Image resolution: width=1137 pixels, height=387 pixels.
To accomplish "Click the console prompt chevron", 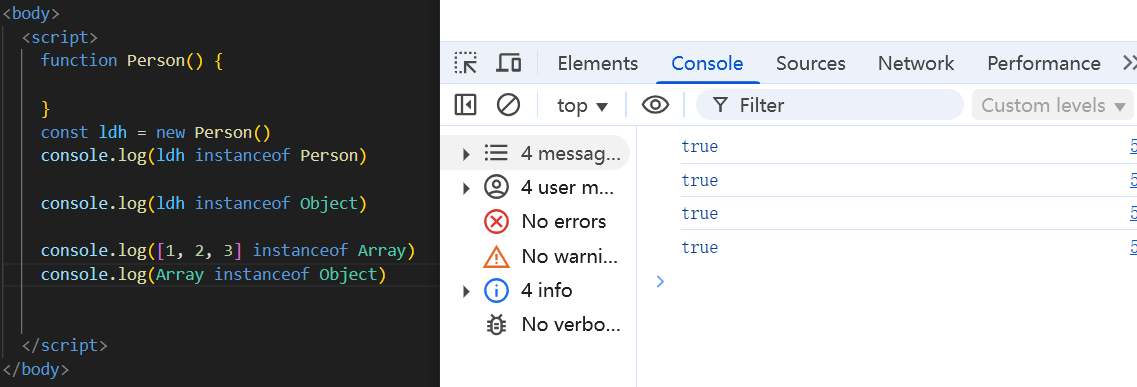I will 660,281.
